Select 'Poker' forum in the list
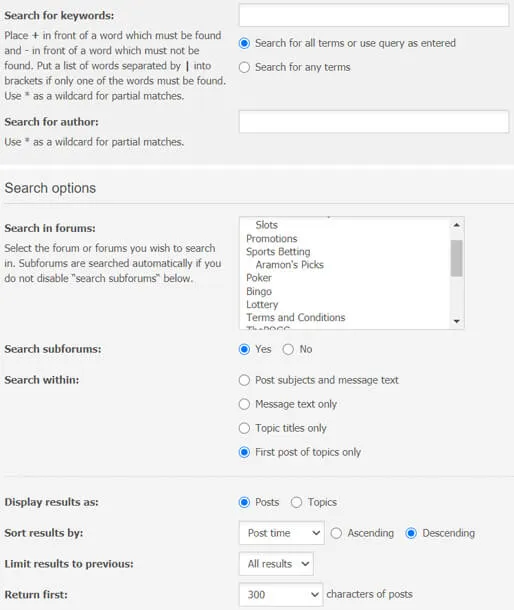The width and height of the screenshot is (514, 610). pos(259,278)
